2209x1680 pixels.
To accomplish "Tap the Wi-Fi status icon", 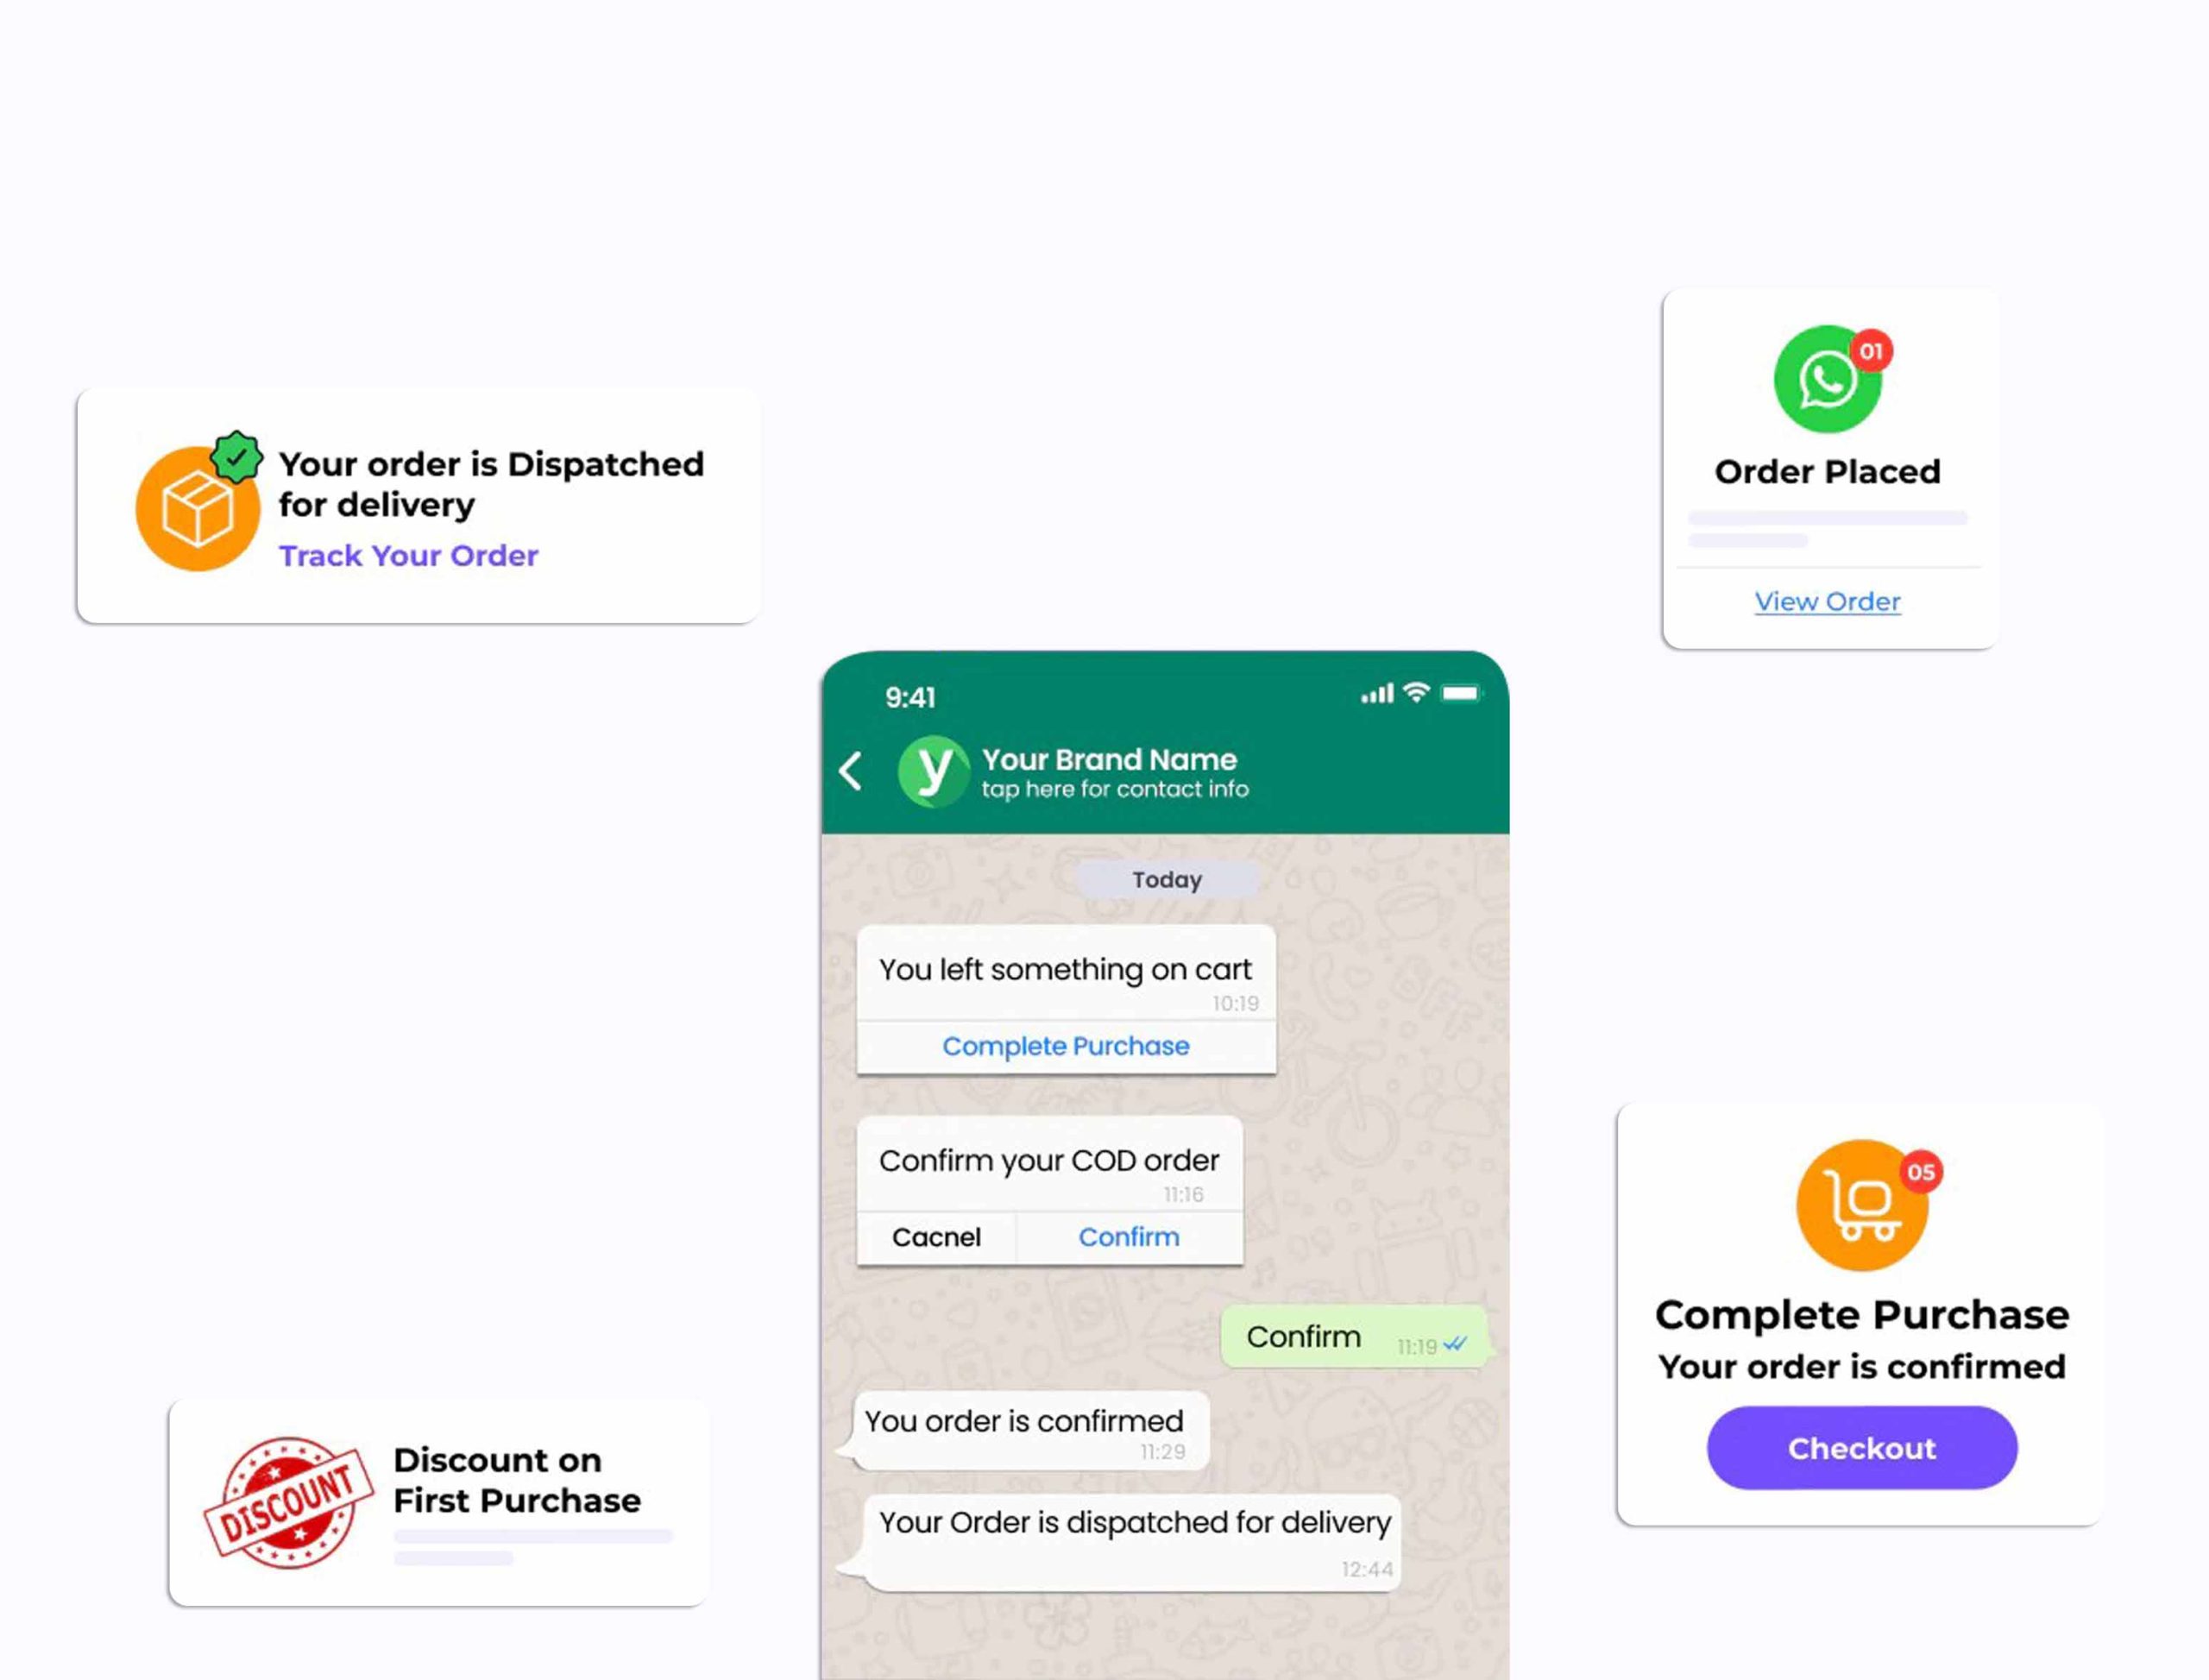I will [x=1416, y=692].
